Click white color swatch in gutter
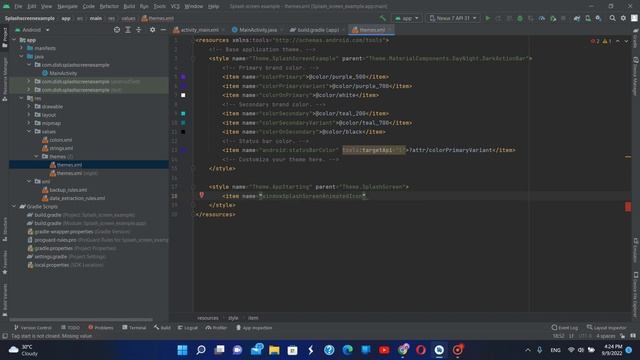The width and height of the screenshot is (640, 360). [183, 95]
